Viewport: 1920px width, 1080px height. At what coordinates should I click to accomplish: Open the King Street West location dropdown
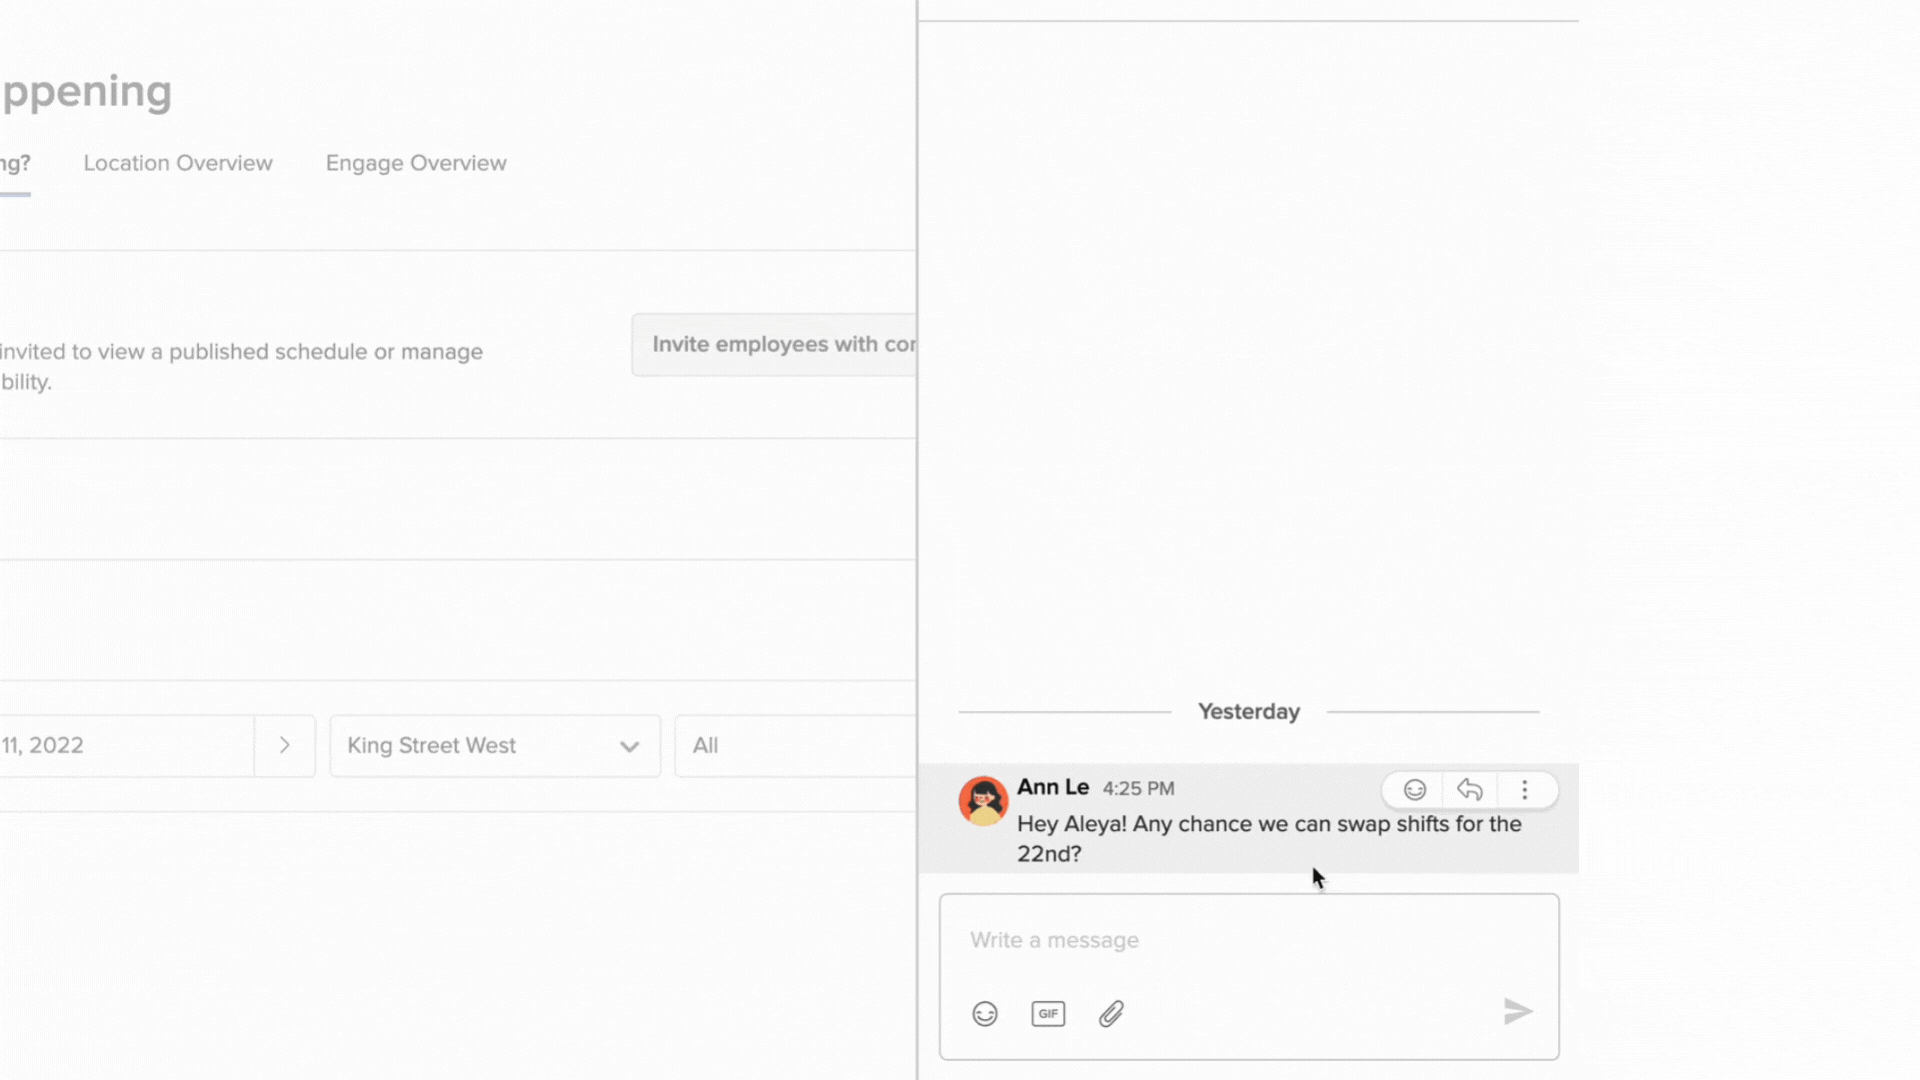494,745
